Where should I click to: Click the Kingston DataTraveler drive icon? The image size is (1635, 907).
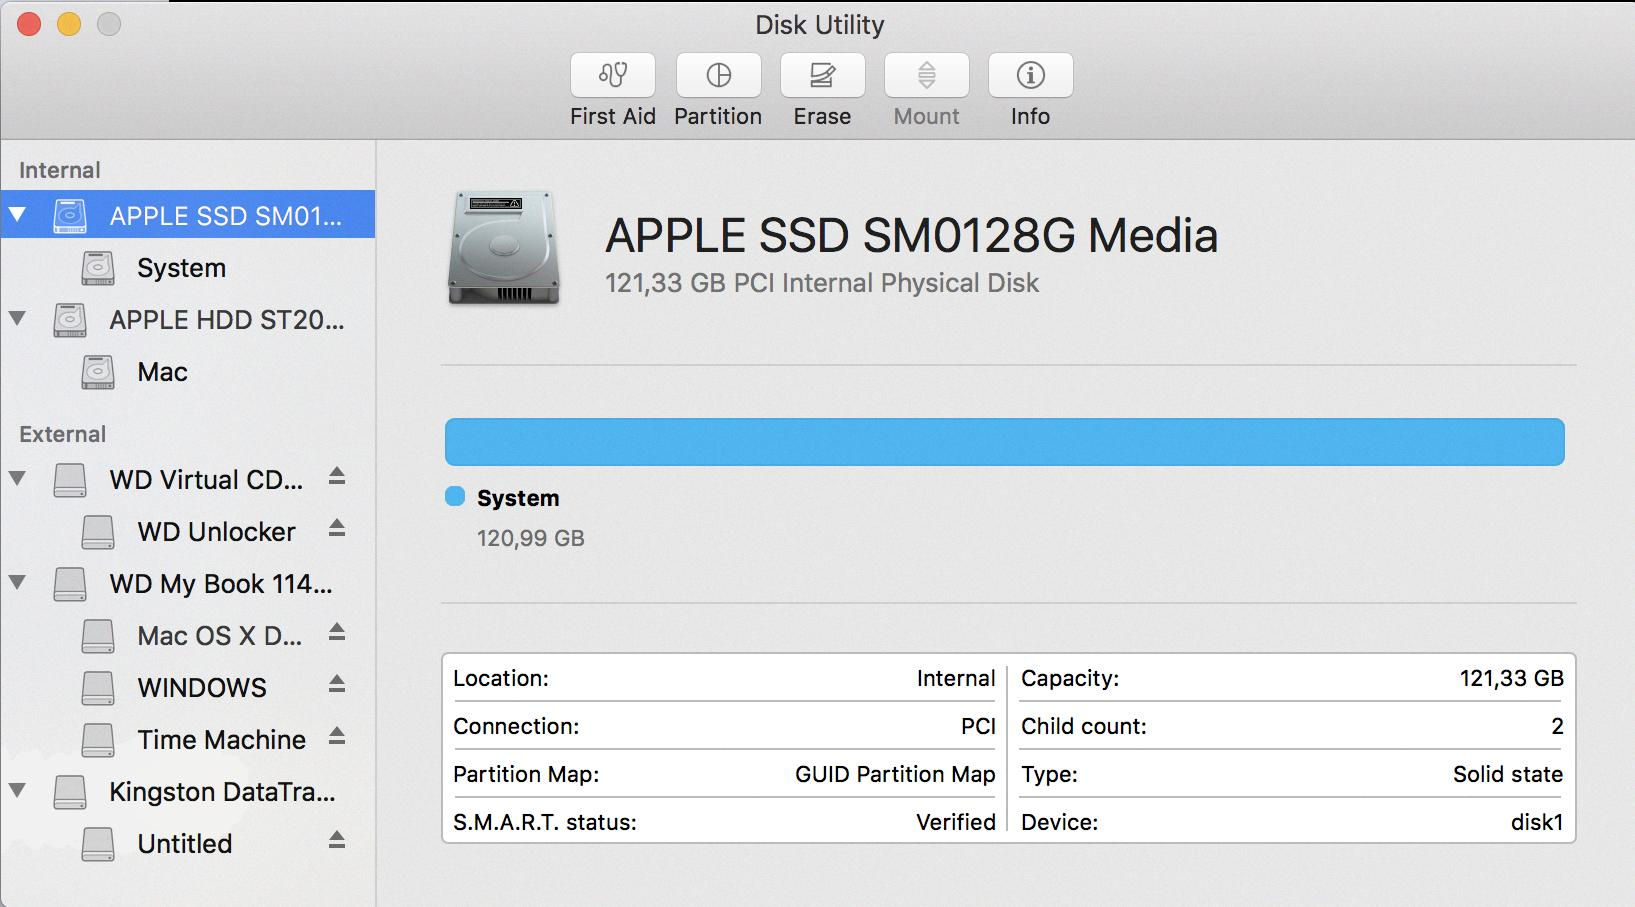70,792
